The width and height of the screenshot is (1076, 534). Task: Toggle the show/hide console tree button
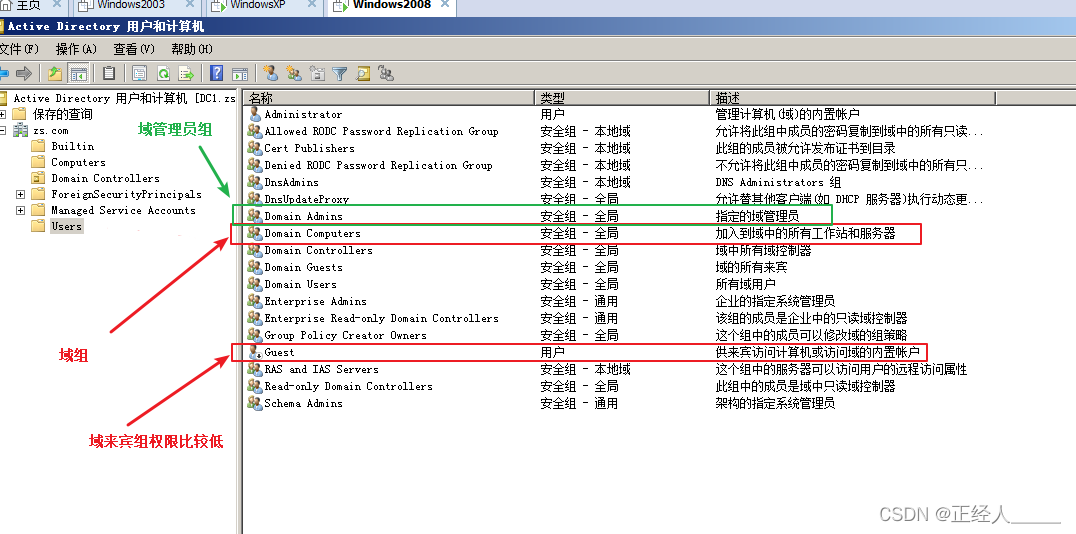pos(79,73)
